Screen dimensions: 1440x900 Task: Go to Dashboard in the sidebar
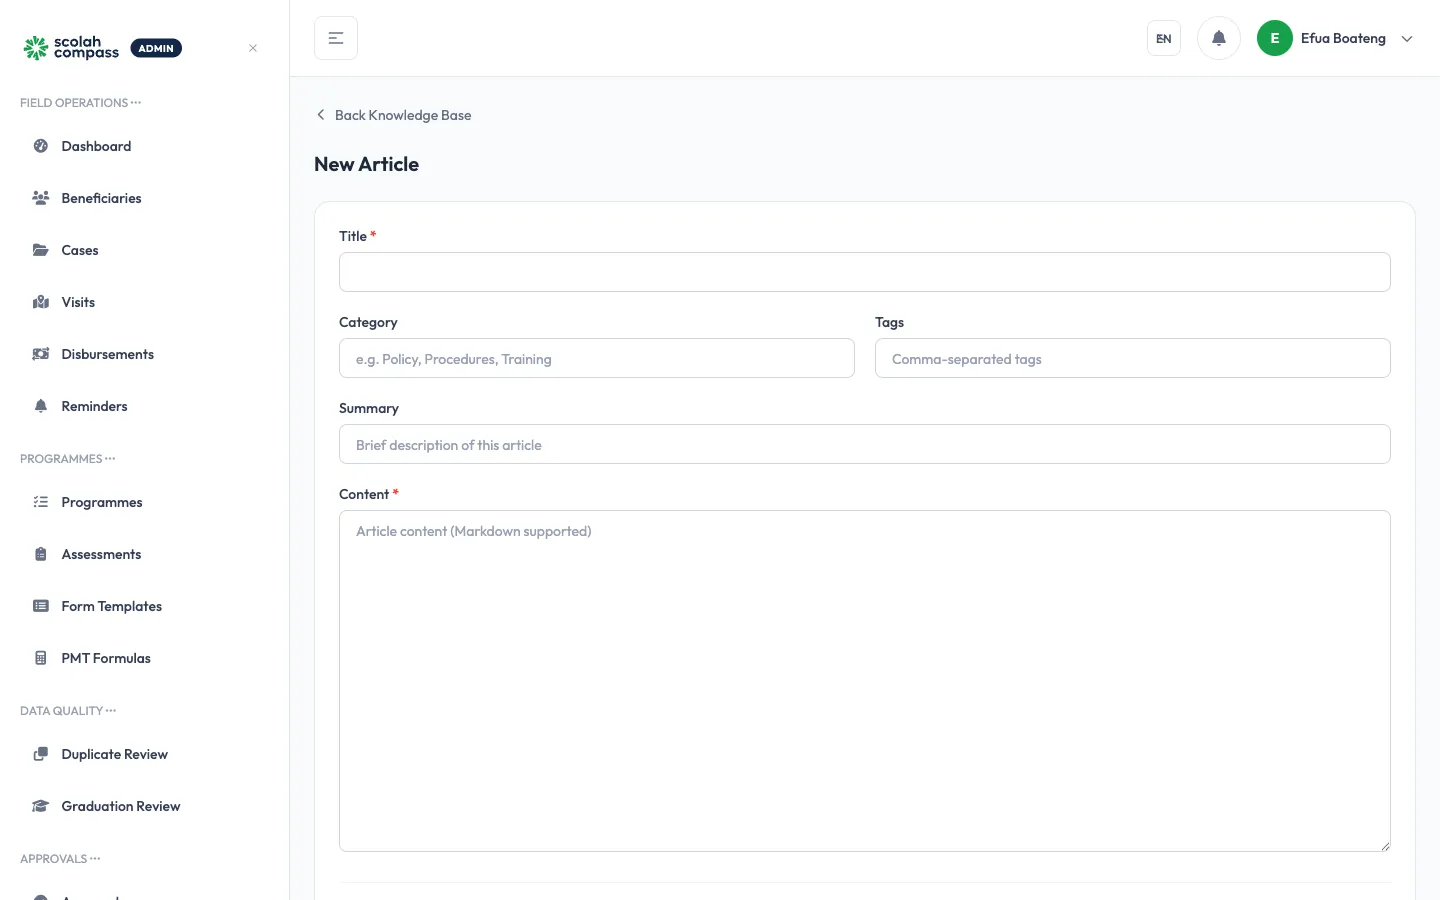click(144, 146)
